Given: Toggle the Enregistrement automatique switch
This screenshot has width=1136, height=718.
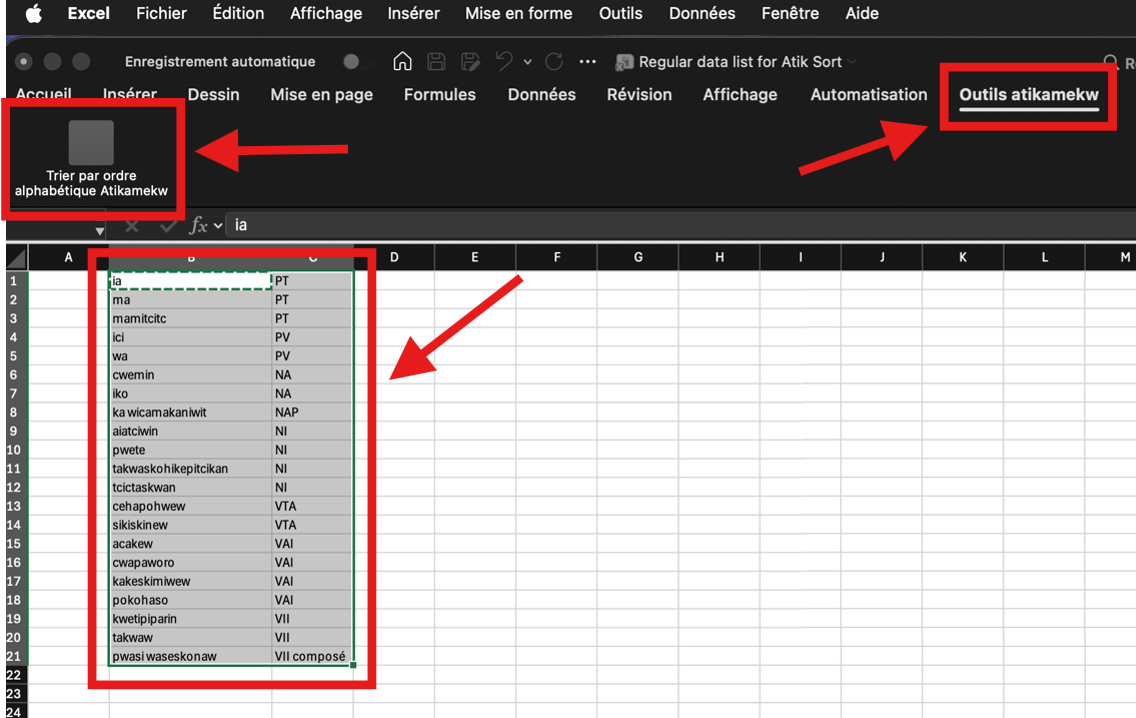Looking at the screenshot, I should coord(357,62).
